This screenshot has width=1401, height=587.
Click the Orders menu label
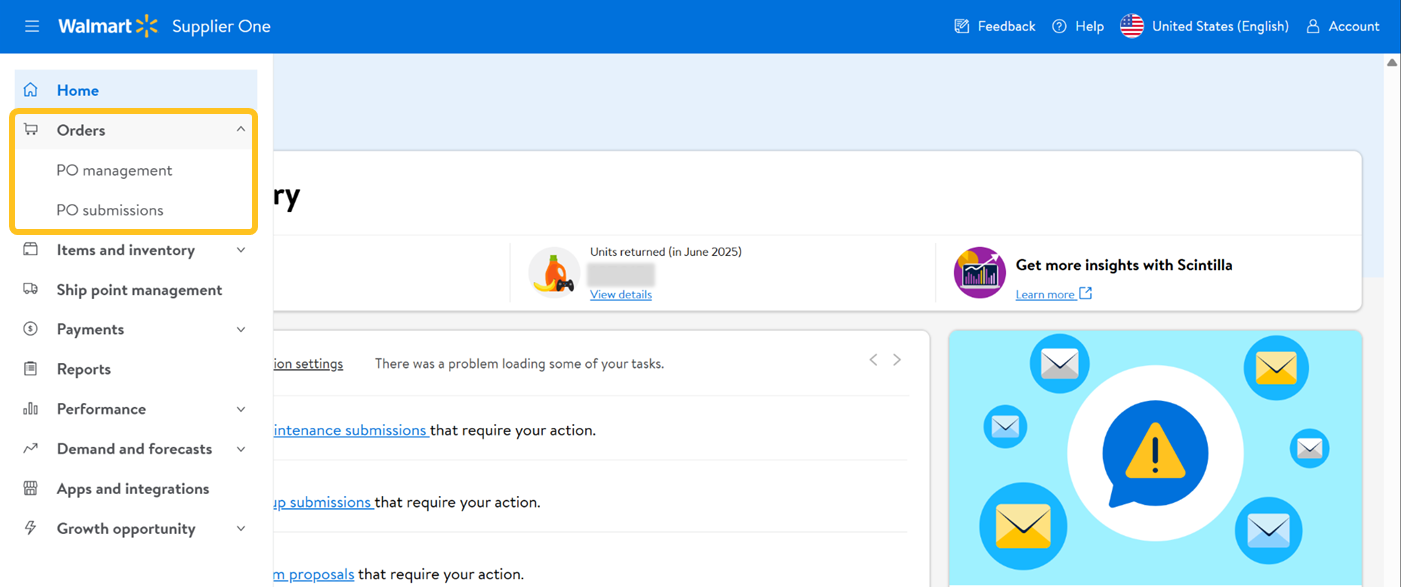pos(81,130)
